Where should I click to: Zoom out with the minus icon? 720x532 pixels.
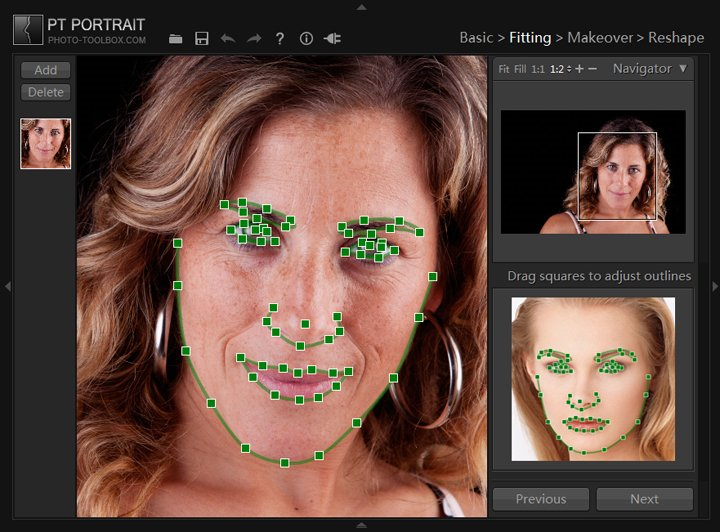pos(593,69)
